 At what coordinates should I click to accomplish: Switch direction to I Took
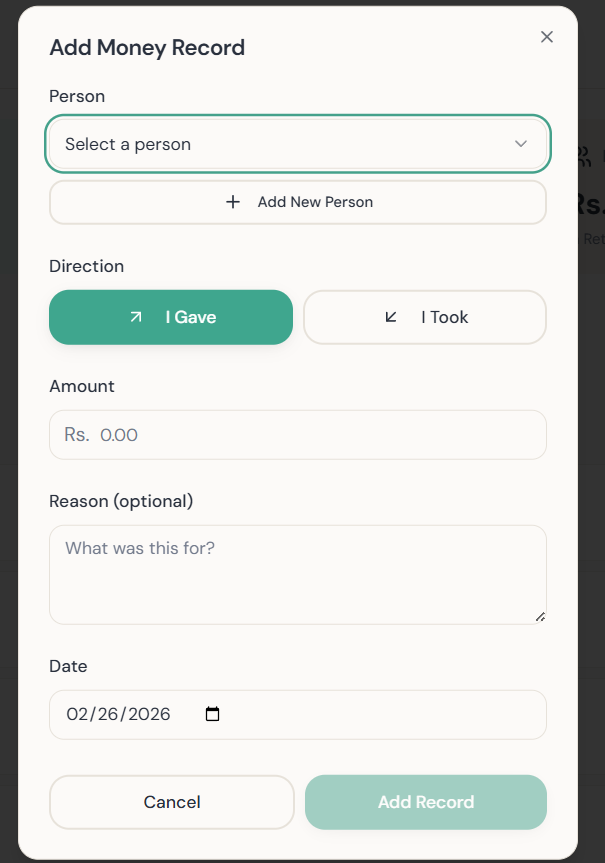[x=424, y=316]
